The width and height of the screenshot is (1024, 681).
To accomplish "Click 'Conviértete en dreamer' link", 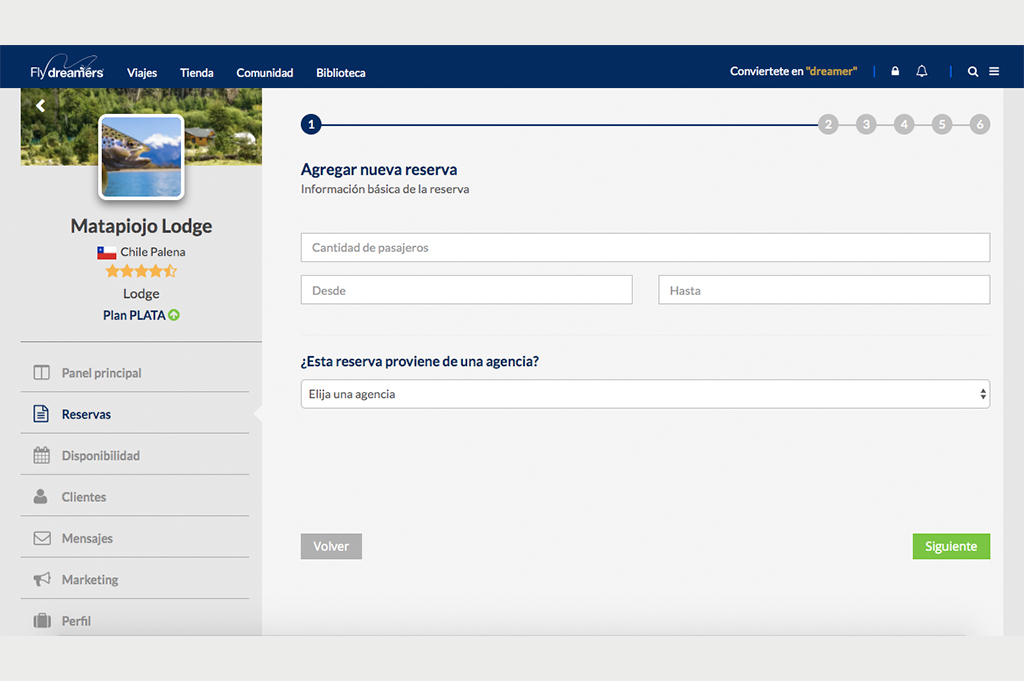I will (x=793, y=72).
